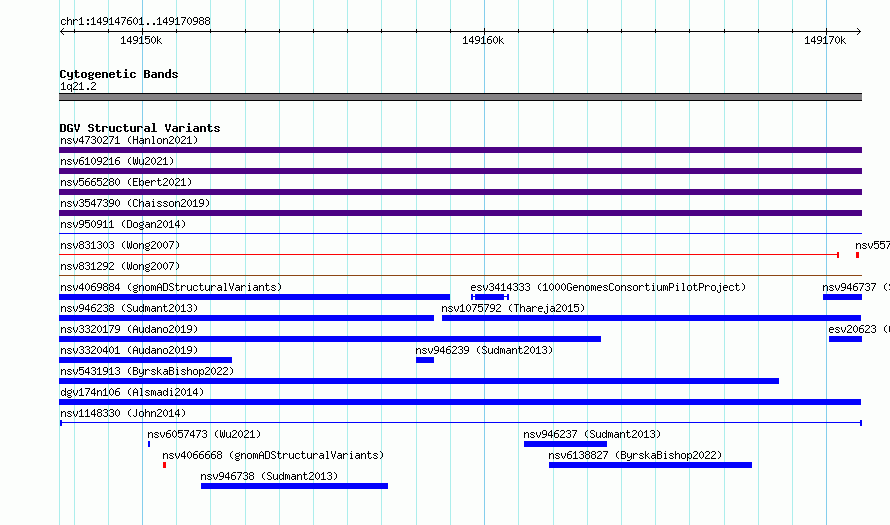Click the right arrowhead of the ruler
The image size is (890, 525).
(x=859, y=31)
